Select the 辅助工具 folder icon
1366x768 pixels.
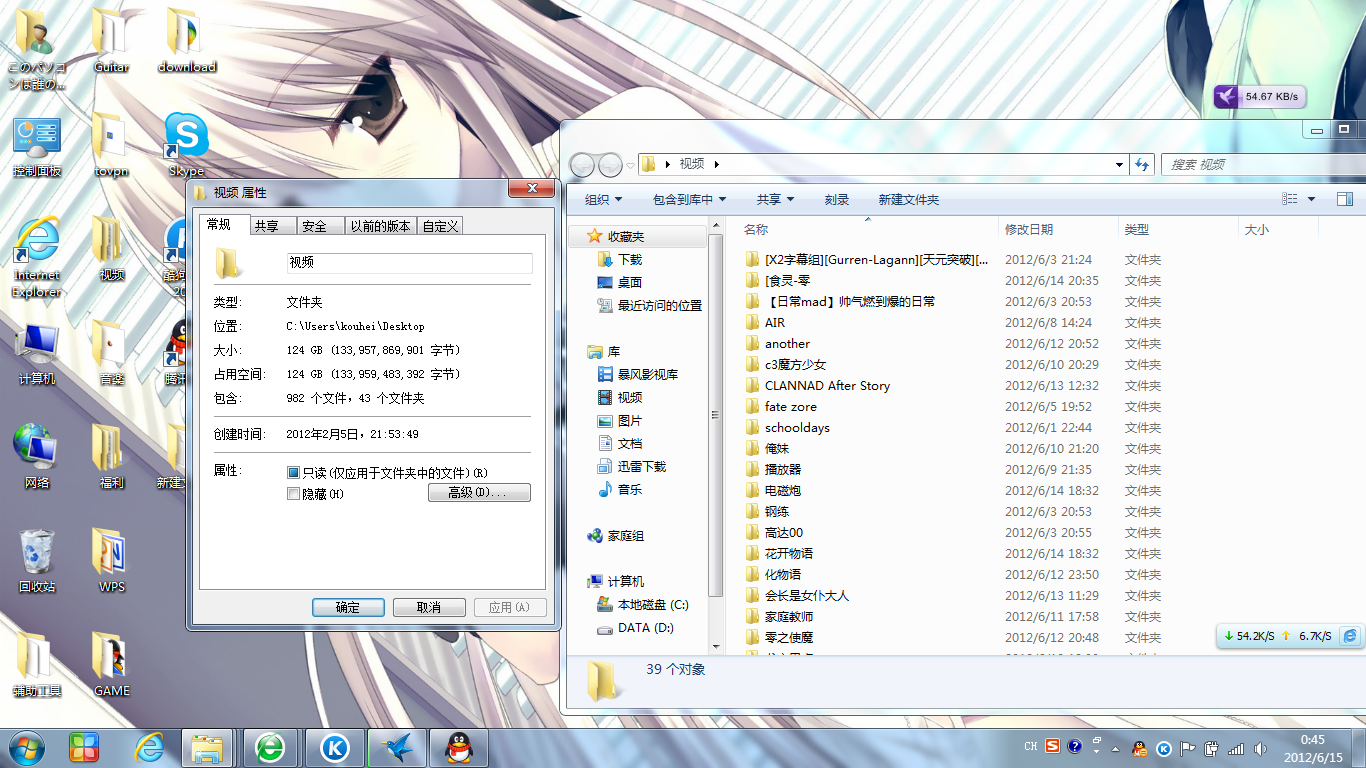click(x=37, y=665)
